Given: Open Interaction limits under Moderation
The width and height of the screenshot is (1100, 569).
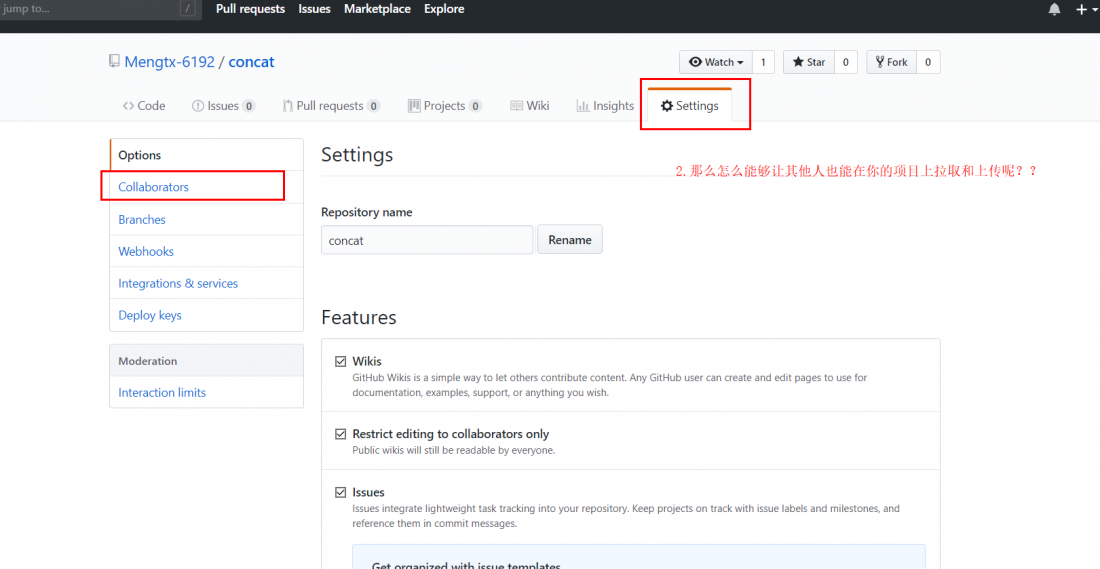Looking at the screenshot, I should coord(207,393).
